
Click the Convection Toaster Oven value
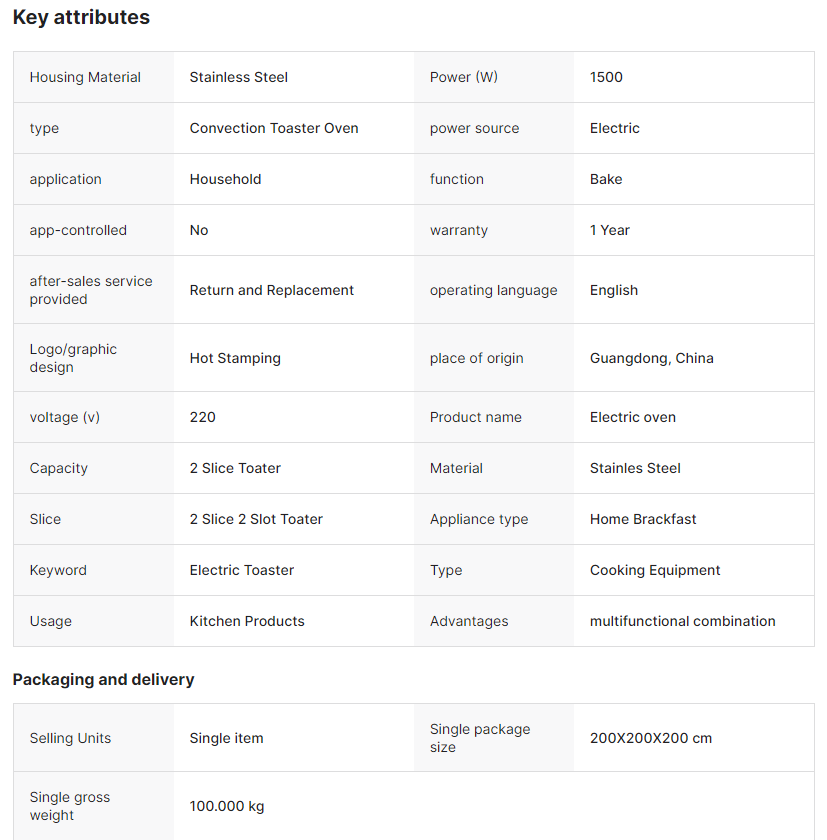(274, 128)
